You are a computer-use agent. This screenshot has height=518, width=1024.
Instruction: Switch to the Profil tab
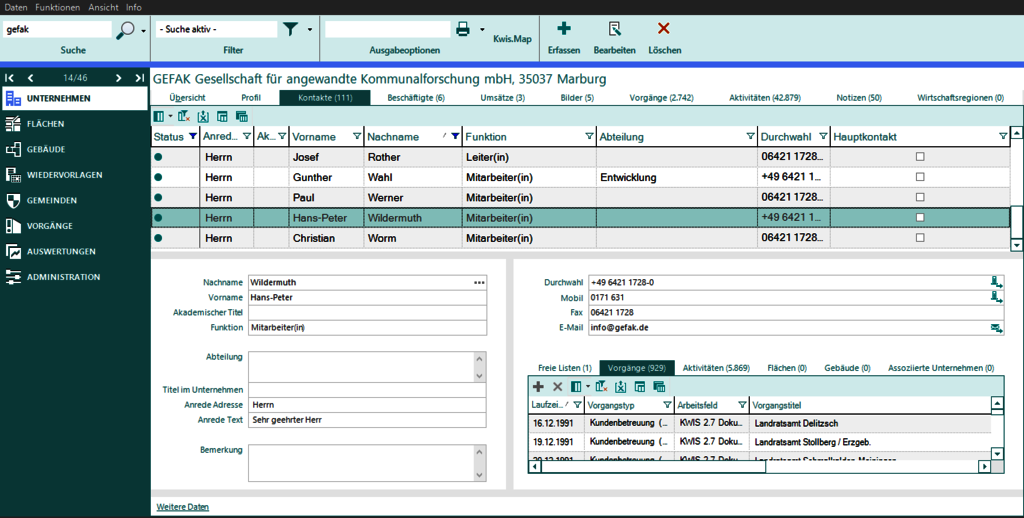point(251,97)
